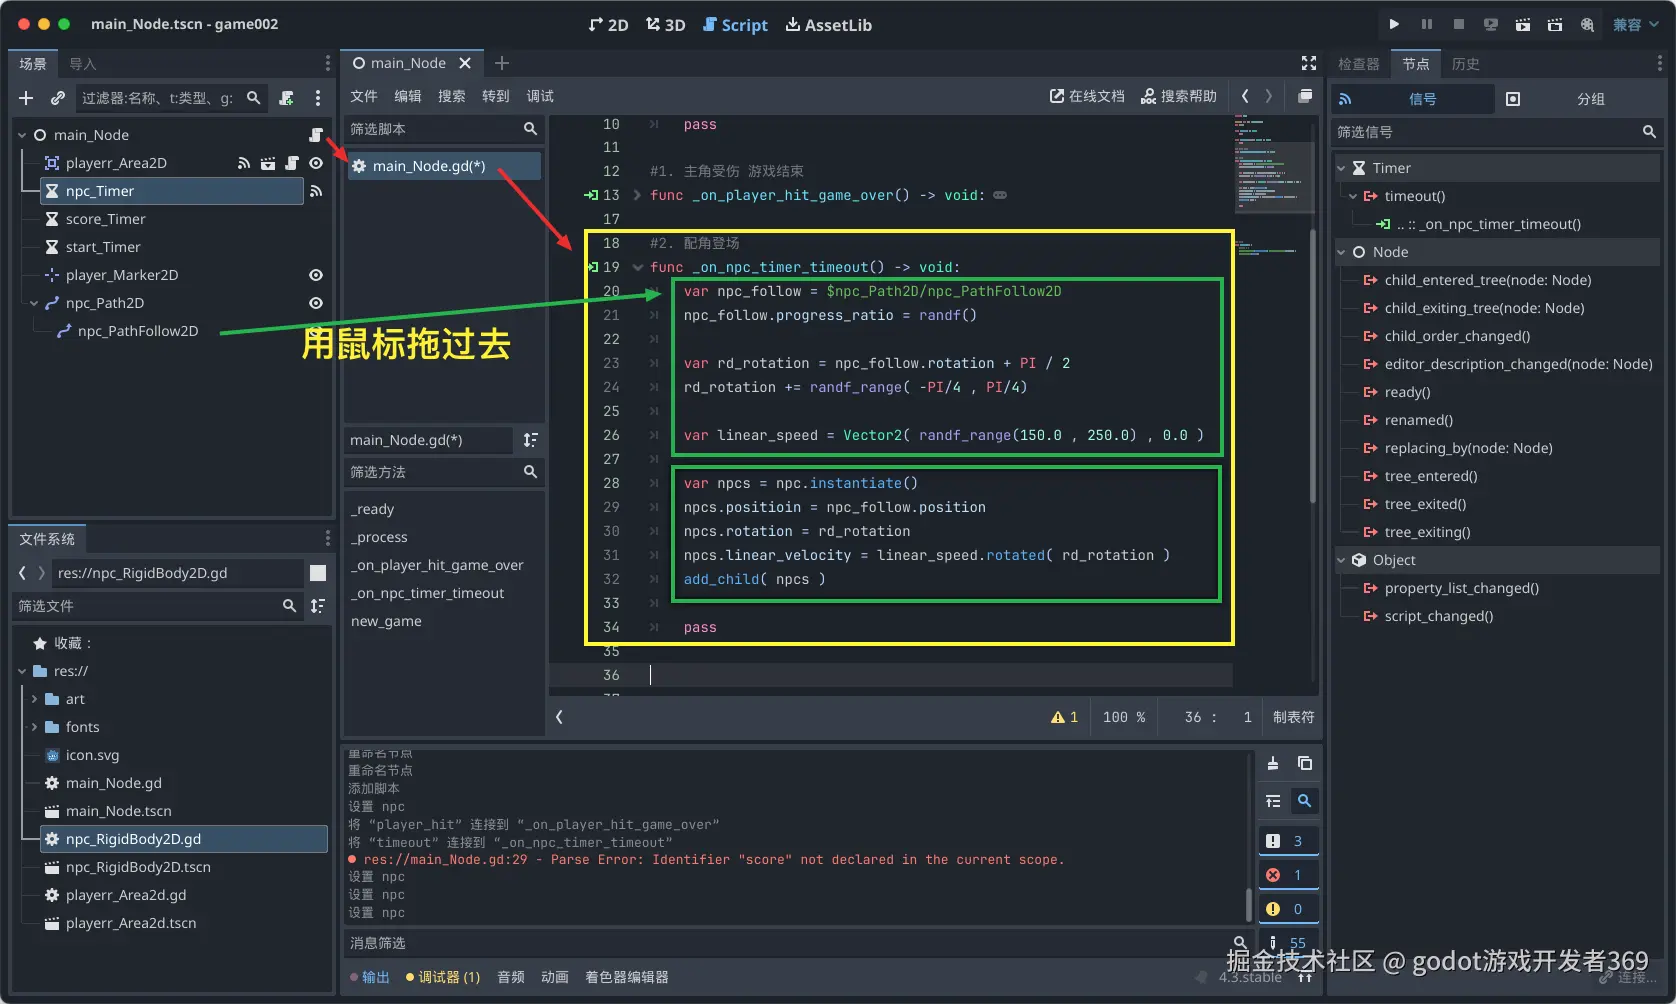1676x1004 pixels.
Task: Switch to the 2D workspace
Action: [608, 25]
